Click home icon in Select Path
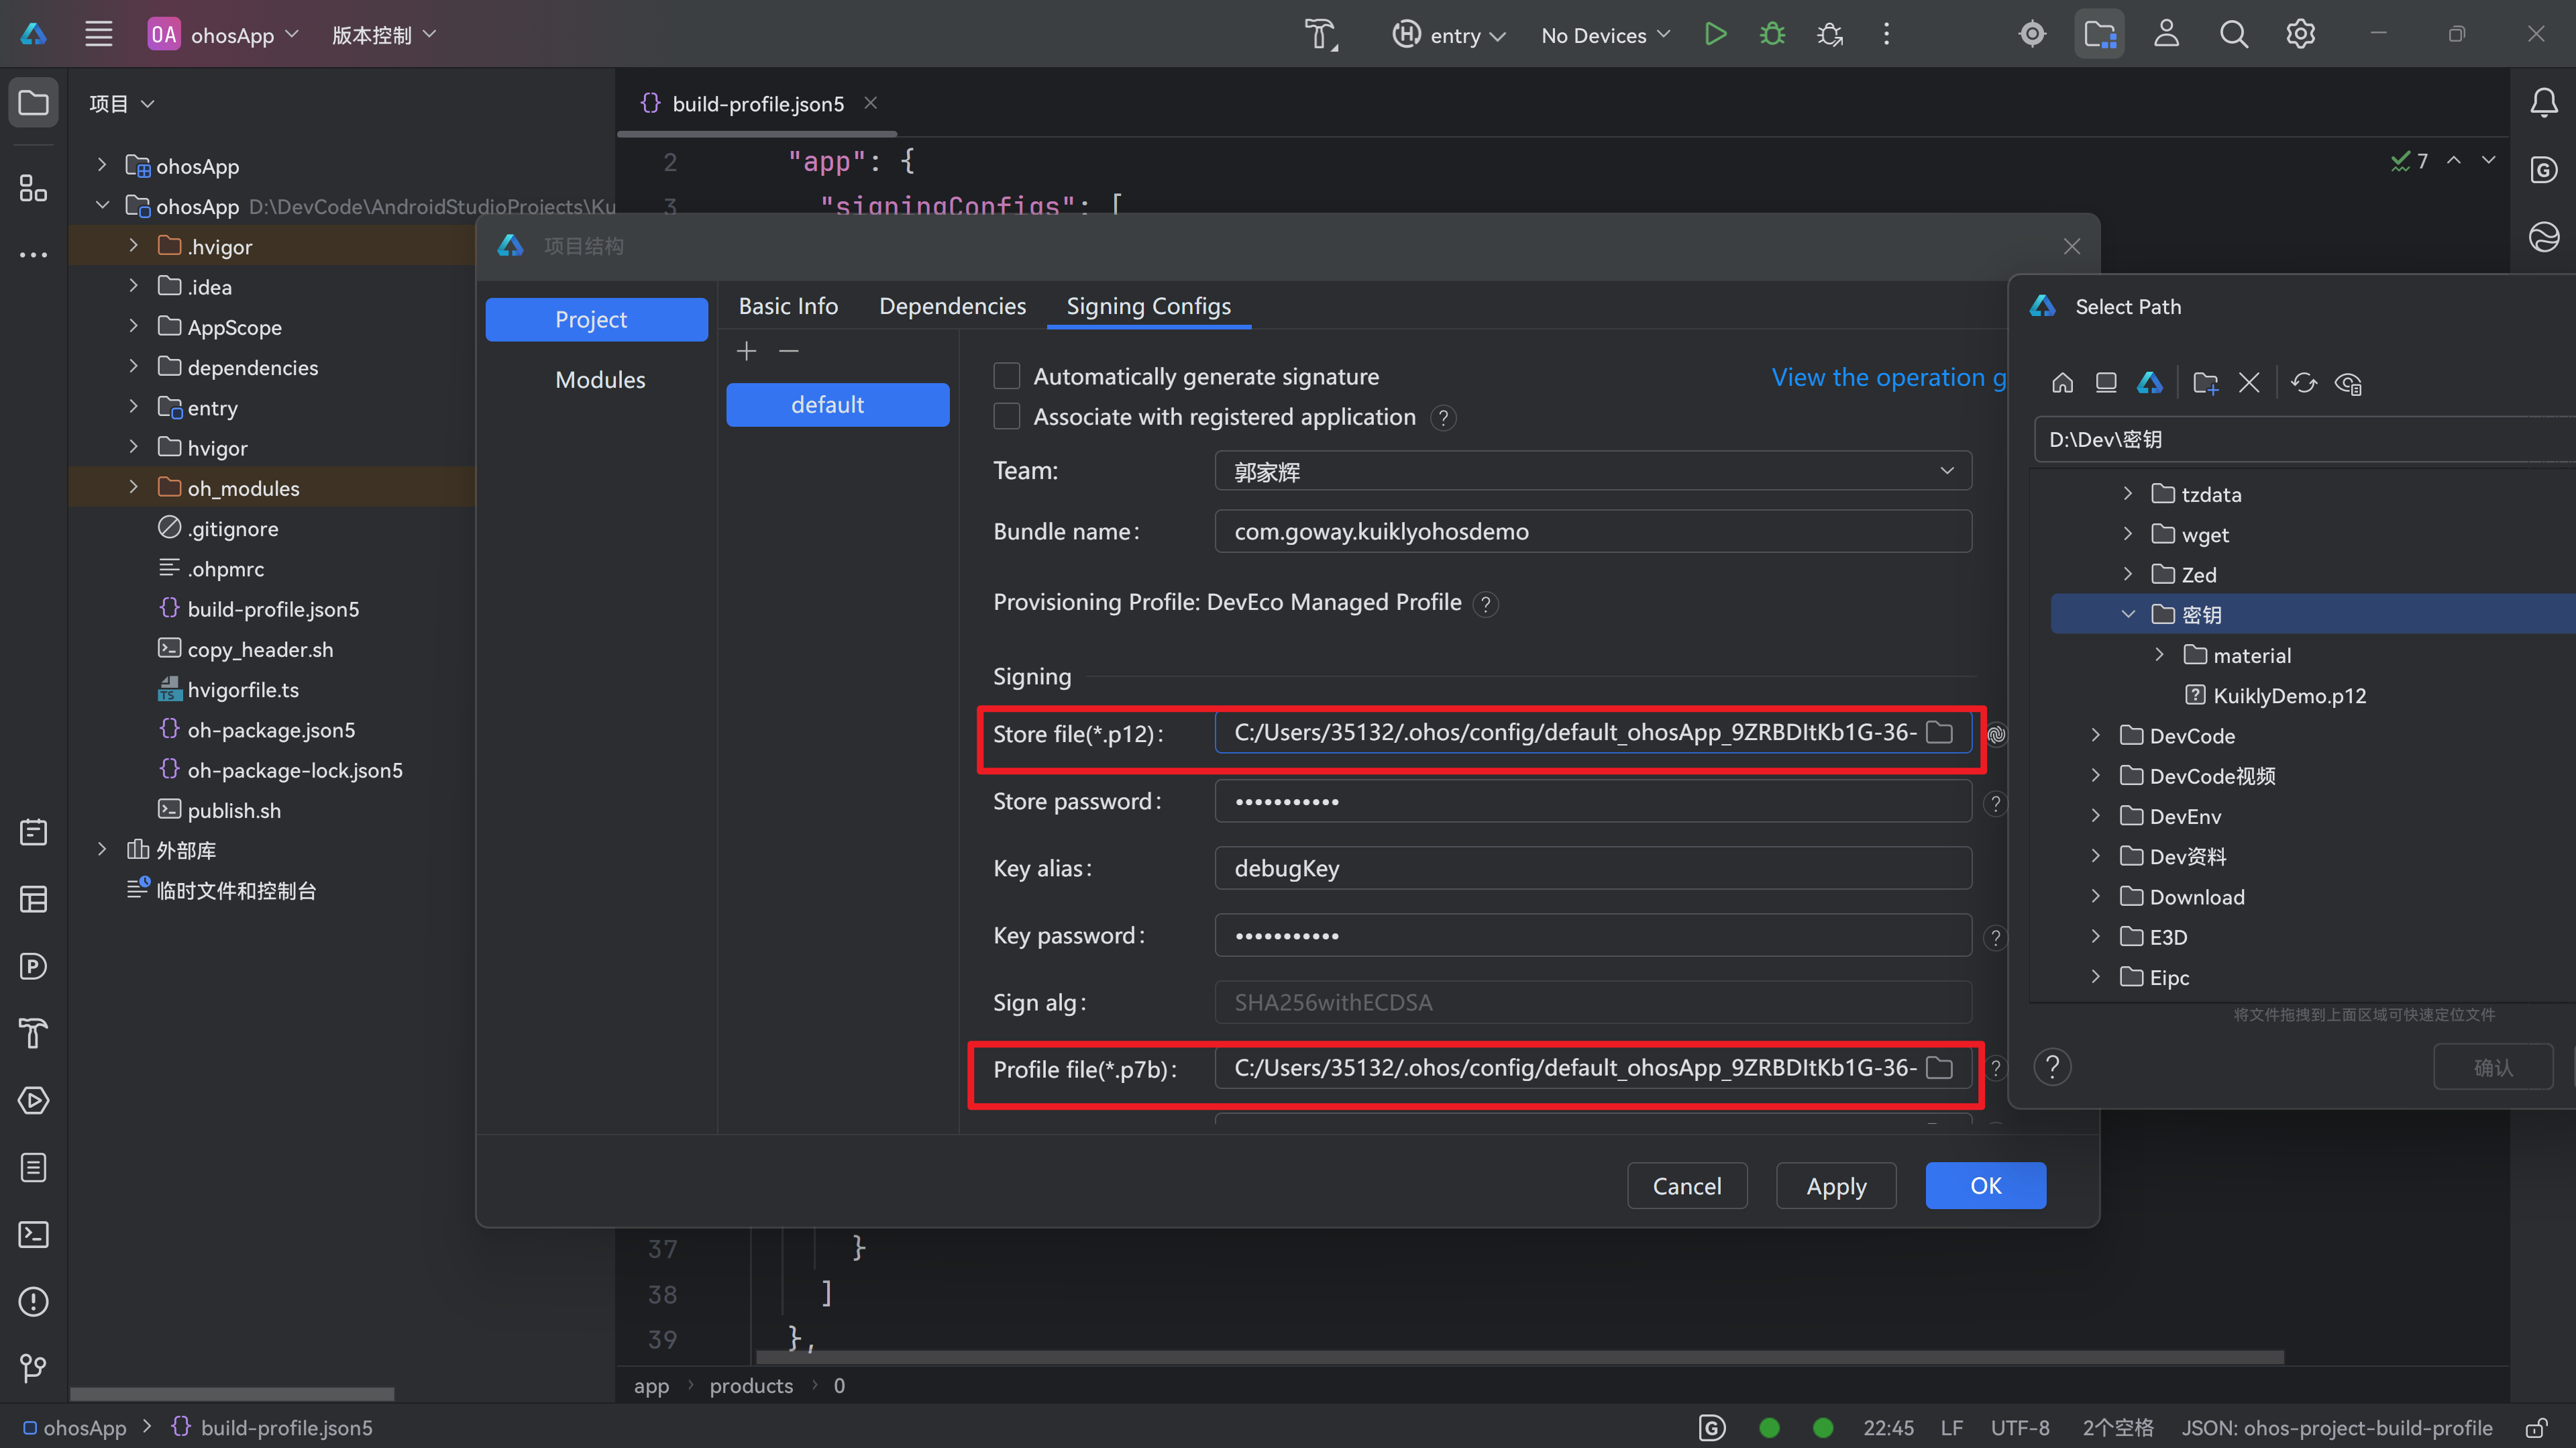Viewport: 2576px width, 1448px height. pos(2062,383)
